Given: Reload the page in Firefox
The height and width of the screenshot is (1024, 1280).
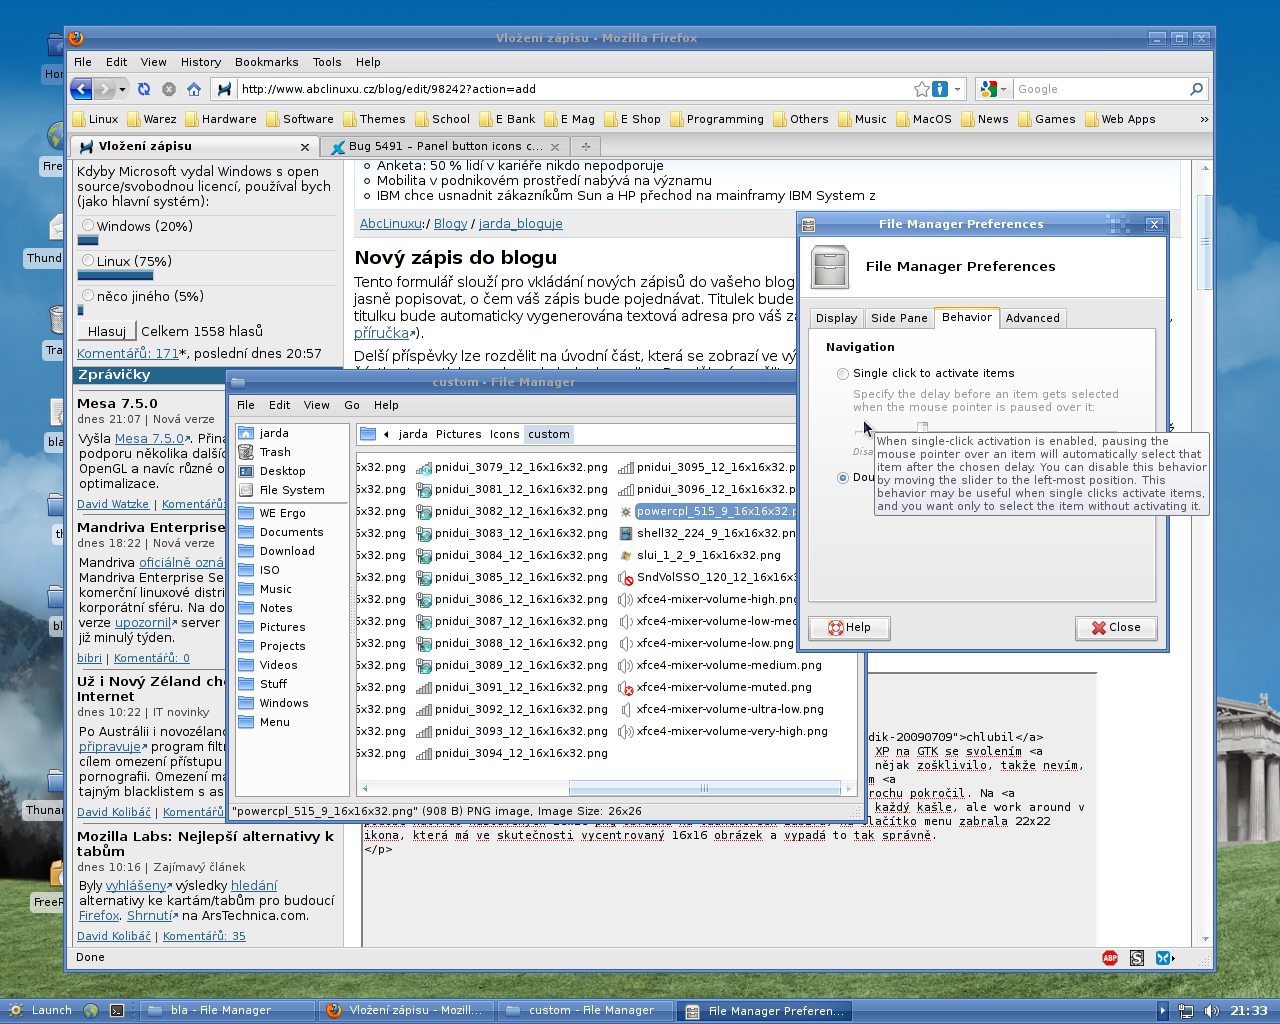Looking at the screenshot, I should tap(144, 89).
